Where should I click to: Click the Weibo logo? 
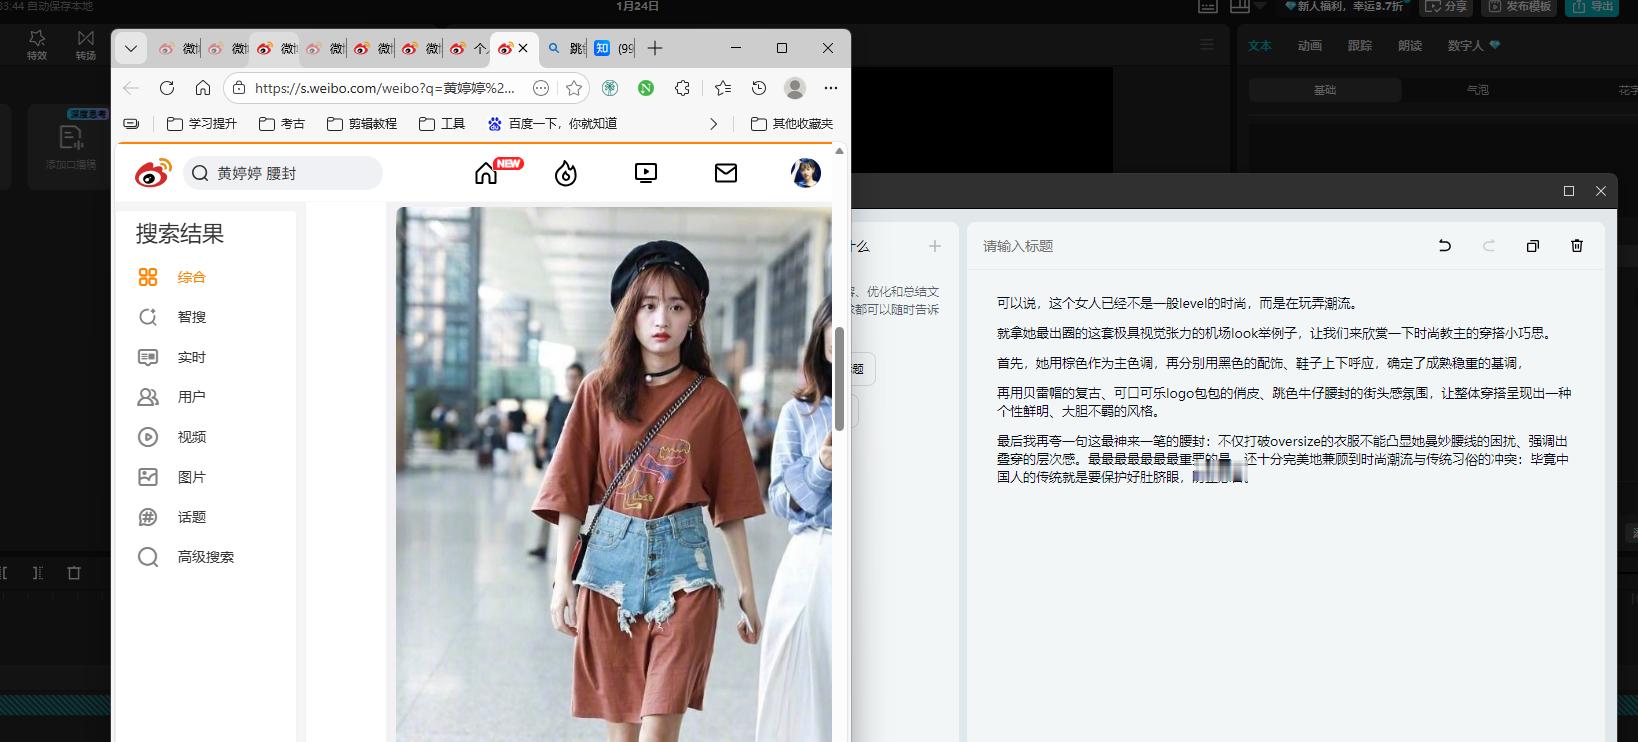pos(153,173)
